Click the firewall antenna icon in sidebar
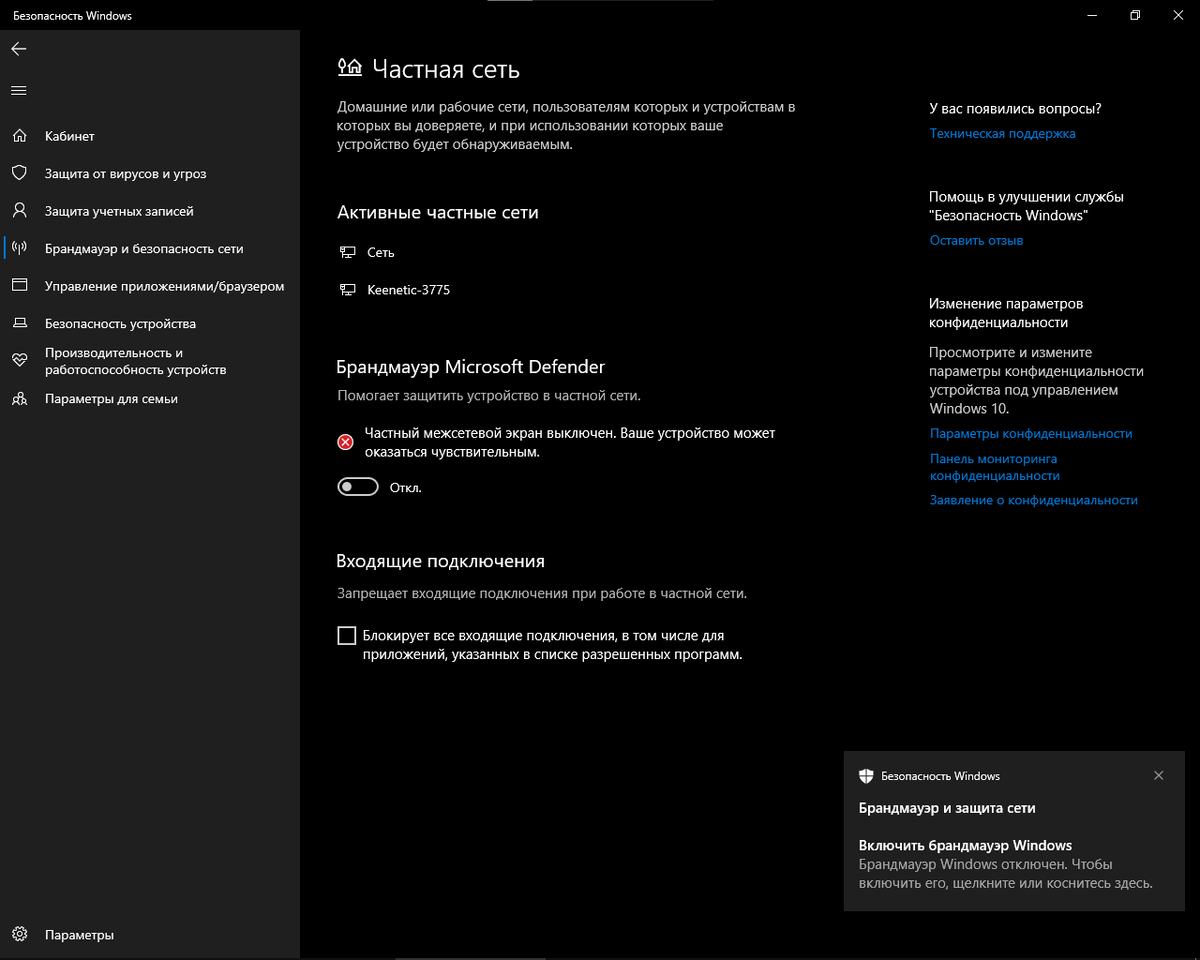 pos(19,248)
